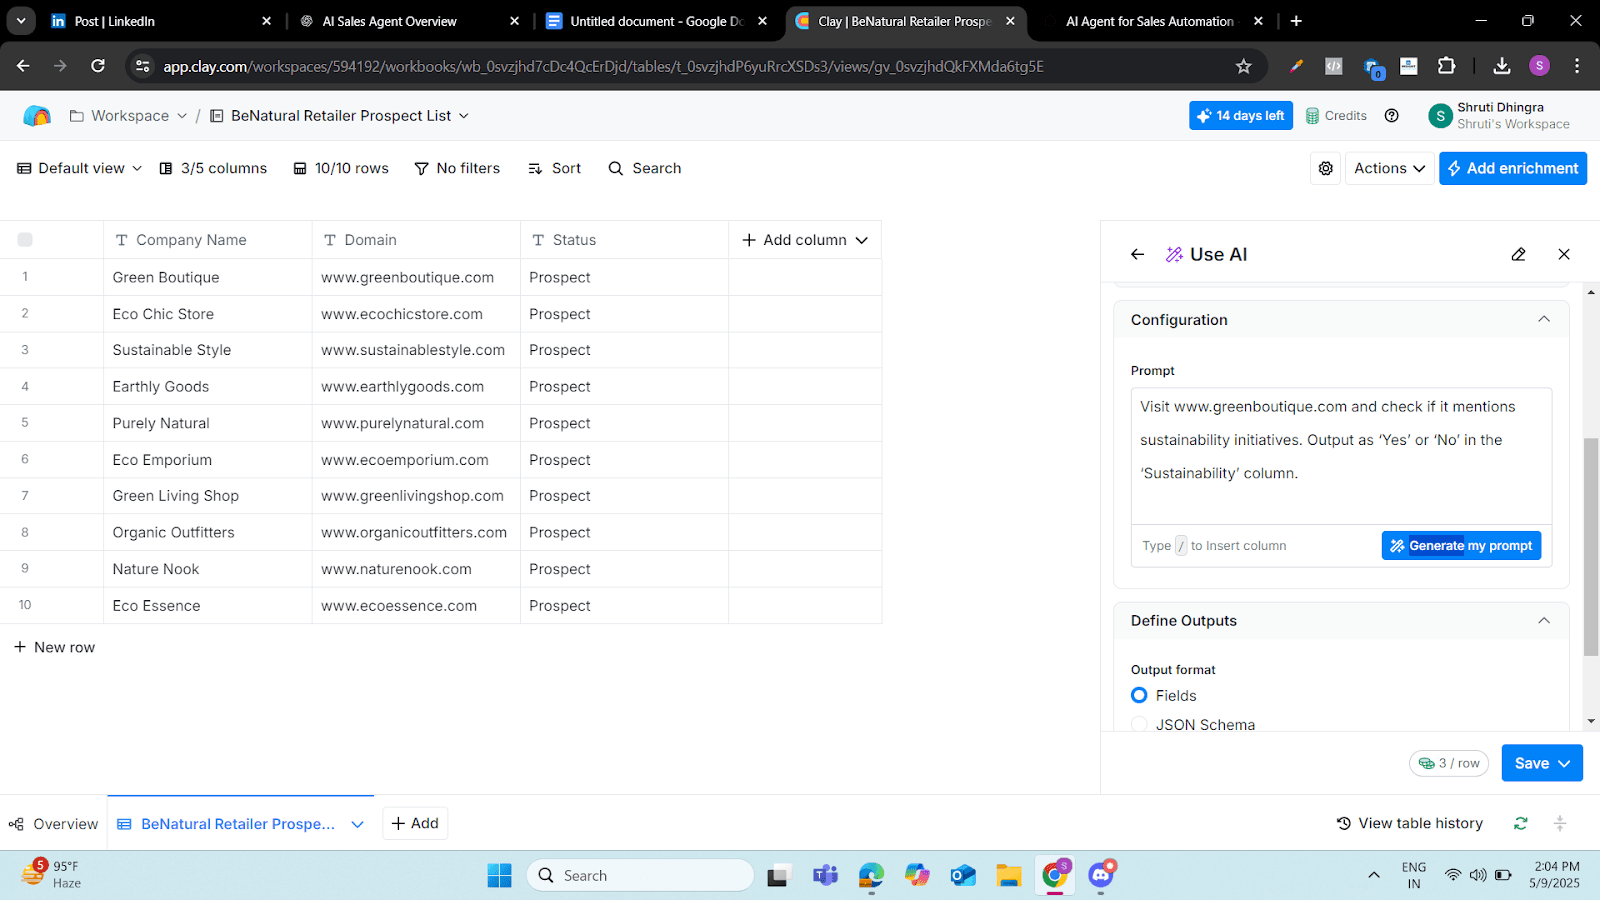Switch to the Post | LinkedIn tab
This screenshot has width=1600, height=900.
coord(160,21)
